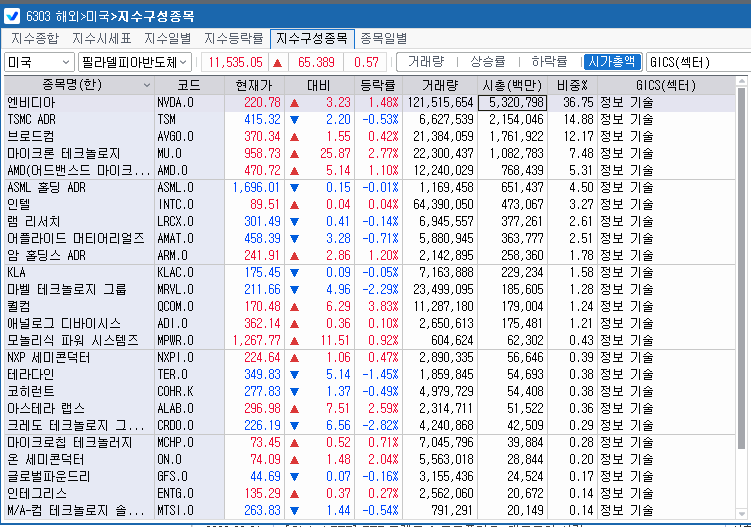This screenshot has width=751, height=527.
Task: Click the MPWR.O price 1,267.77
Action: [254, 341]
